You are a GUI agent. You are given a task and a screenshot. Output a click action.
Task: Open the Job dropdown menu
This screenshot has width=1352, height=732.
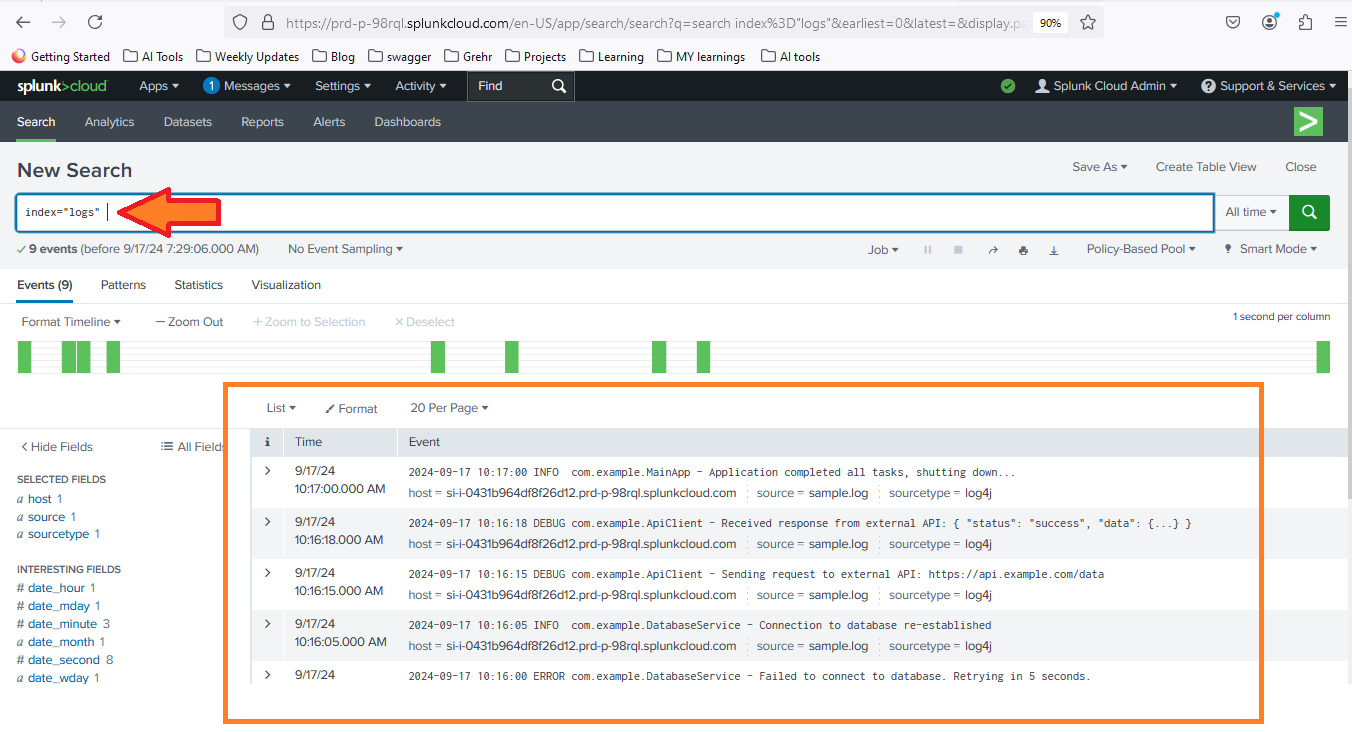pyautogui.click(x=883, y=250)
